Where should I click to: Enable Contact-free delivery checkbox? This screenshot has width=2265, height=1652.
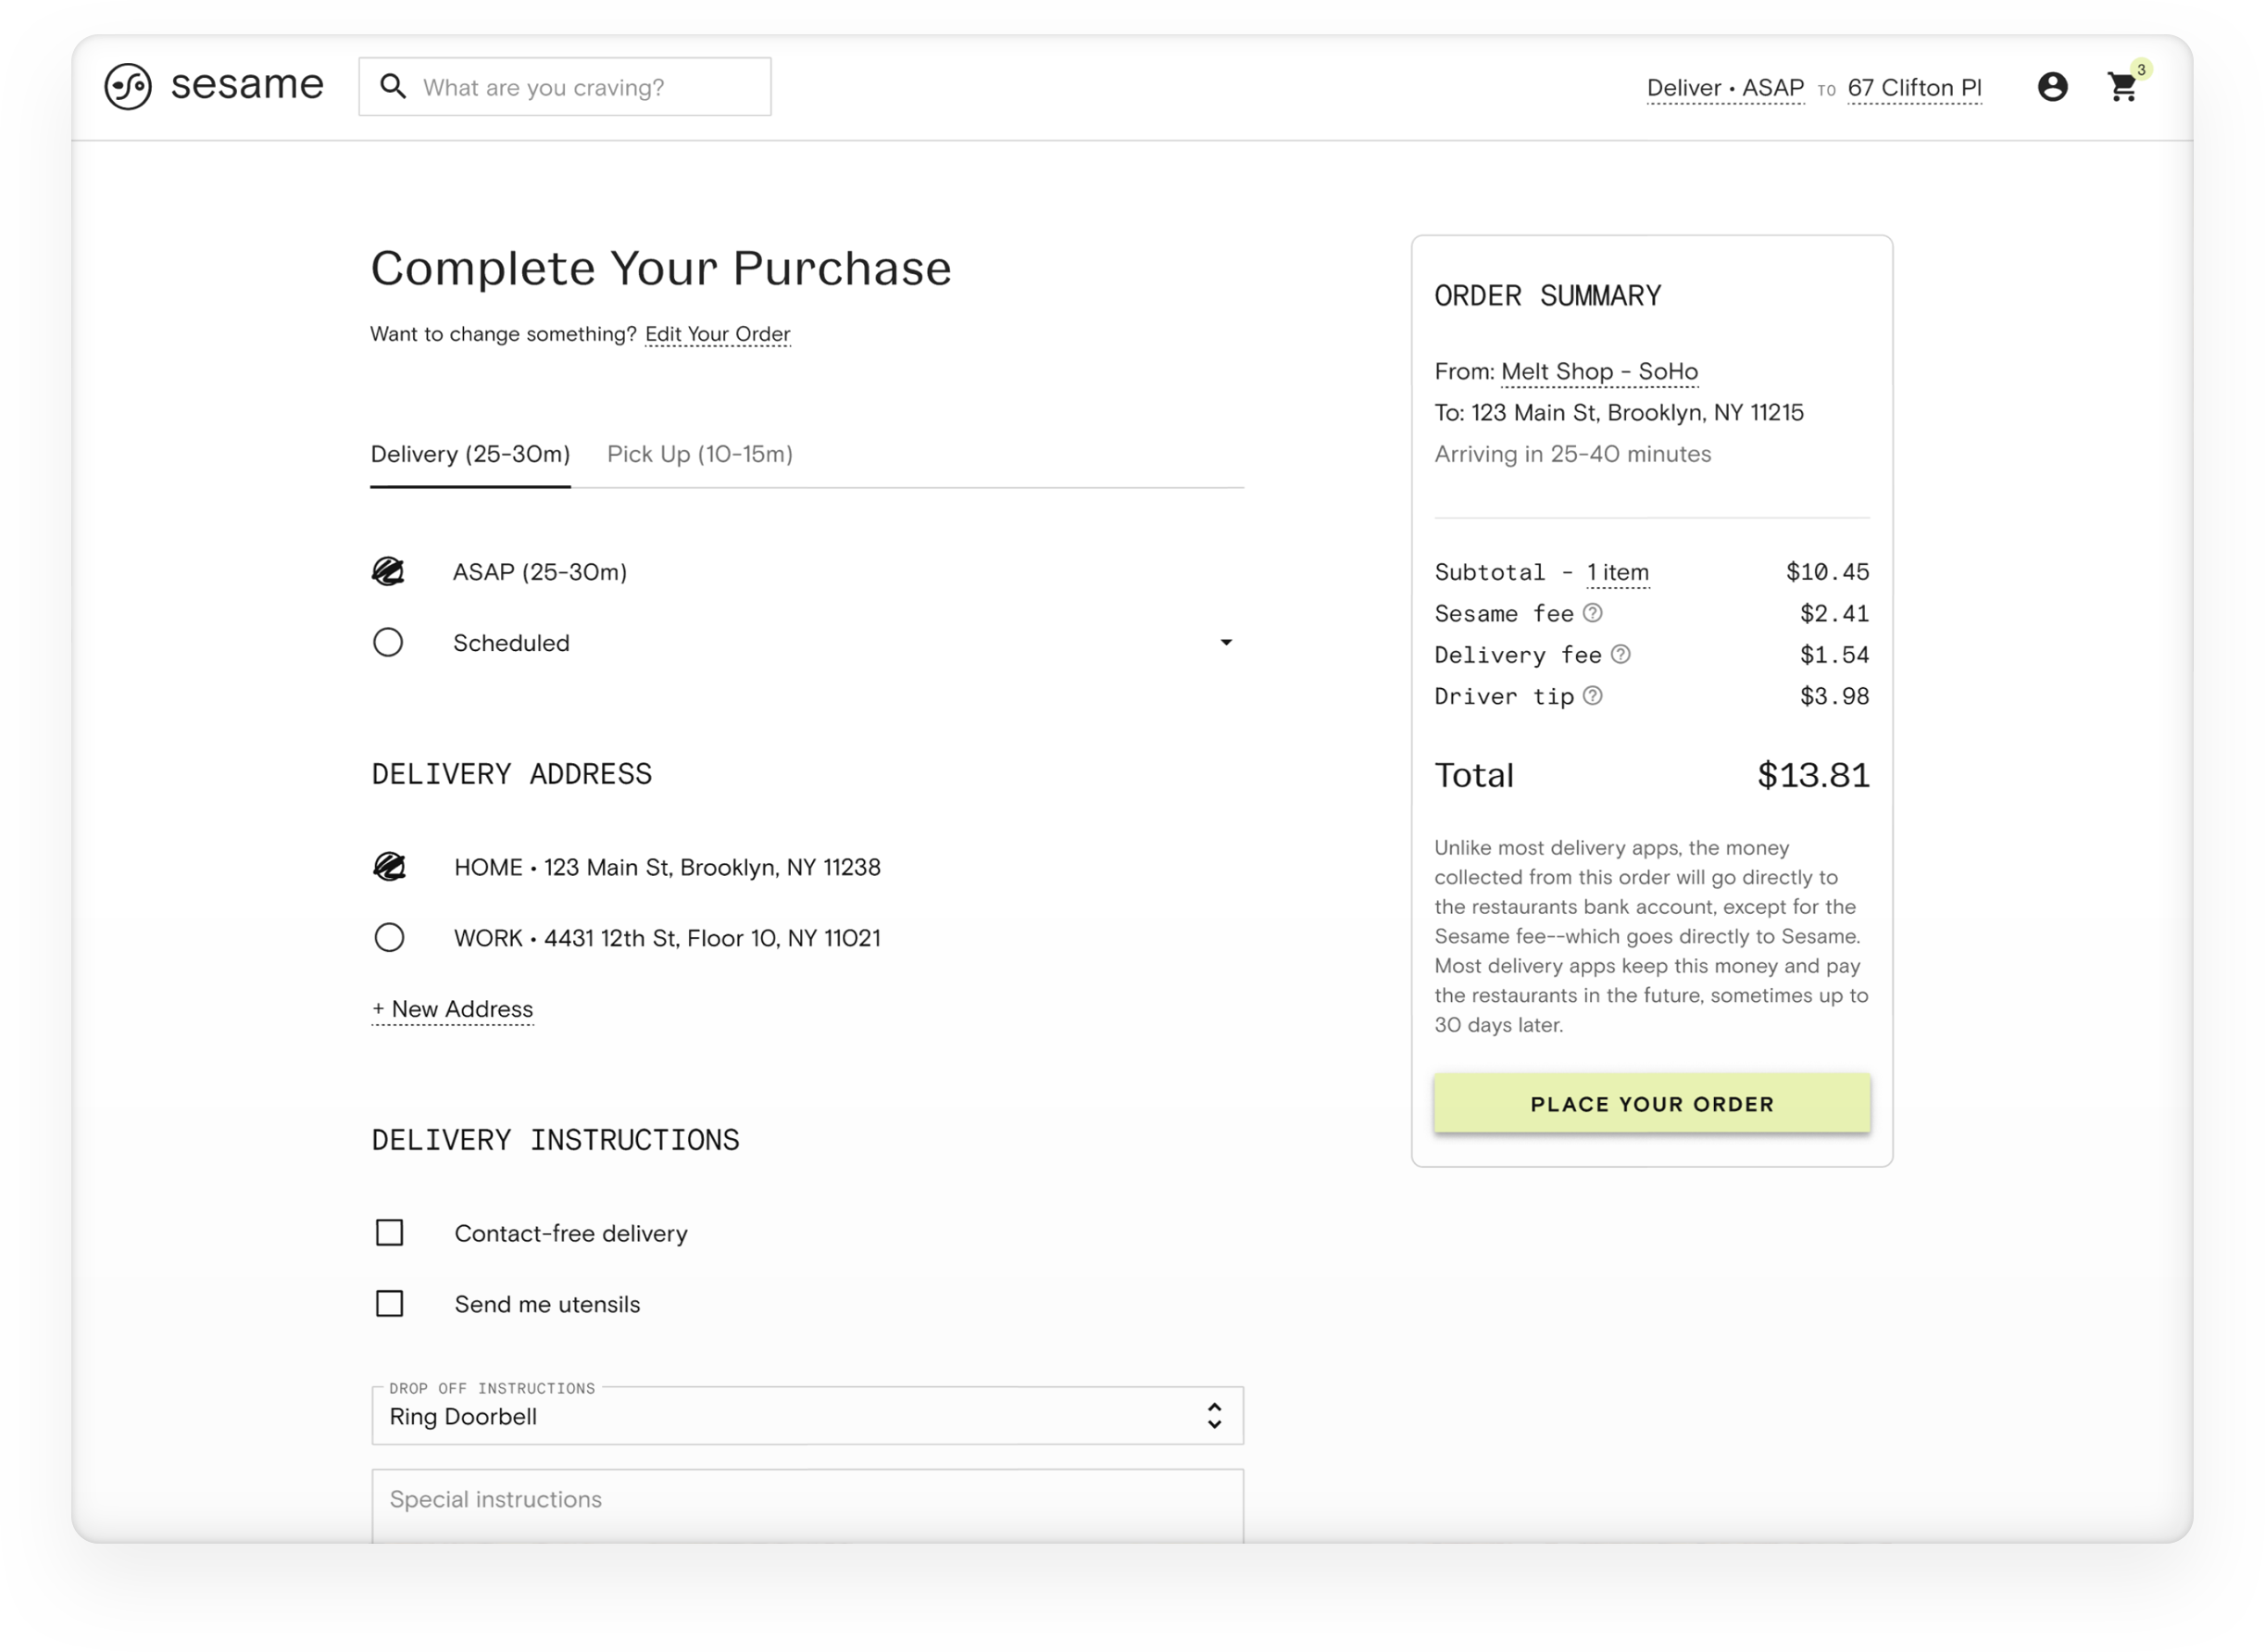(x=389, y=1233)
